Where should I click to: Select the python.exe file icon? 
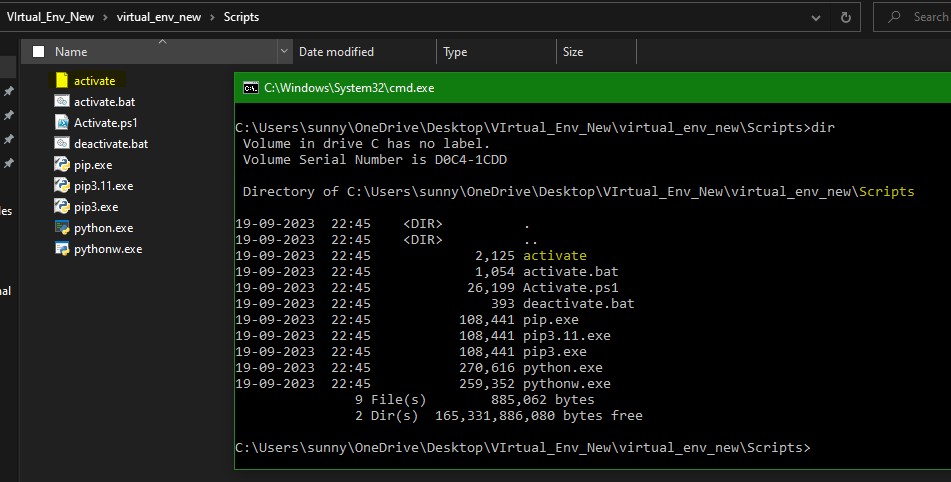62,228
